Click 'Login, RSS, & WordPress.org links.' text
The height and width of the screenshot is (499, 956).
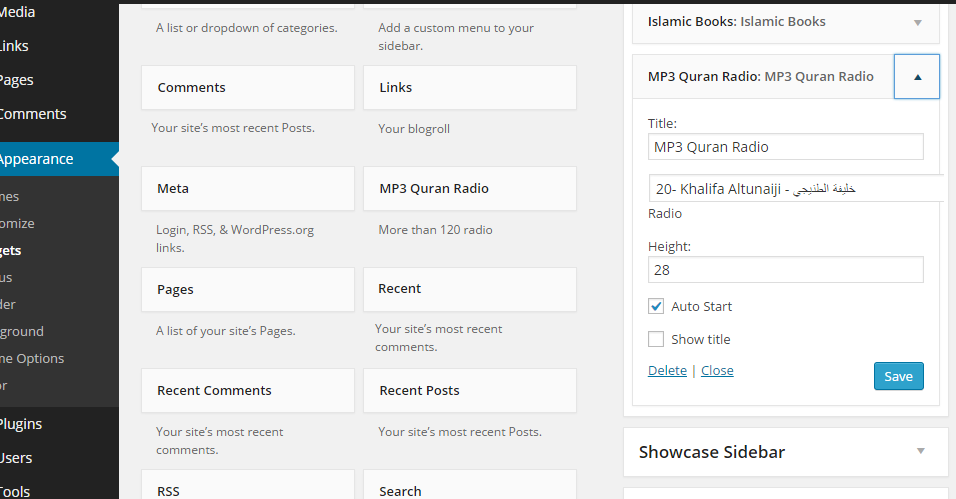pos(235,239)
